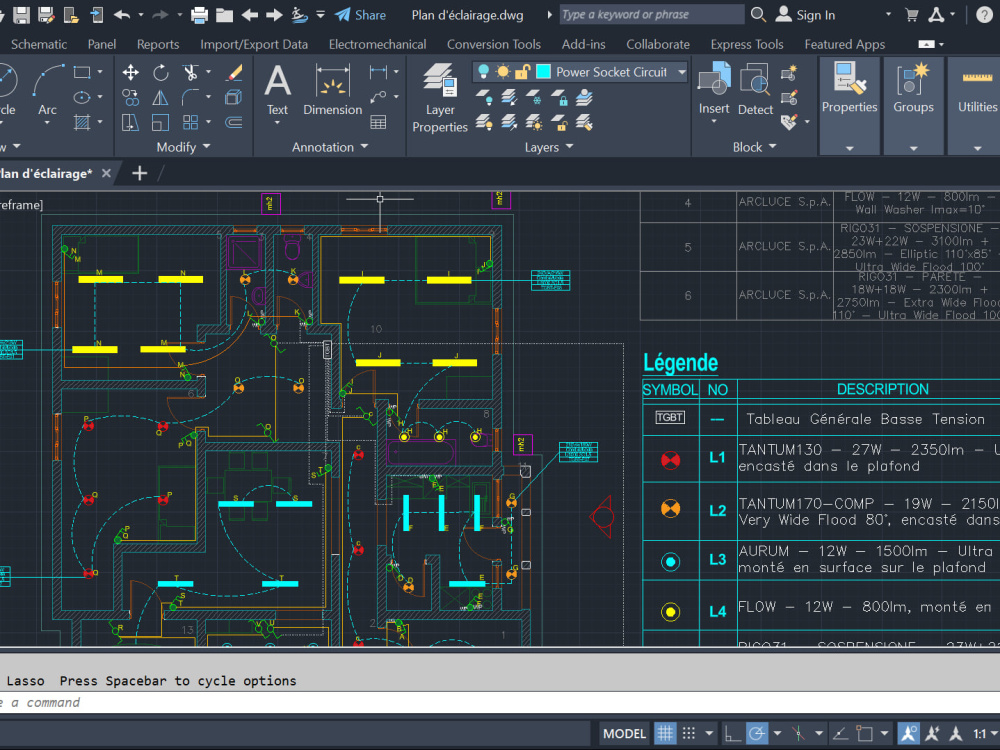Click Sign In
This screenshot has width=1000, height=750.
point(805,15)
